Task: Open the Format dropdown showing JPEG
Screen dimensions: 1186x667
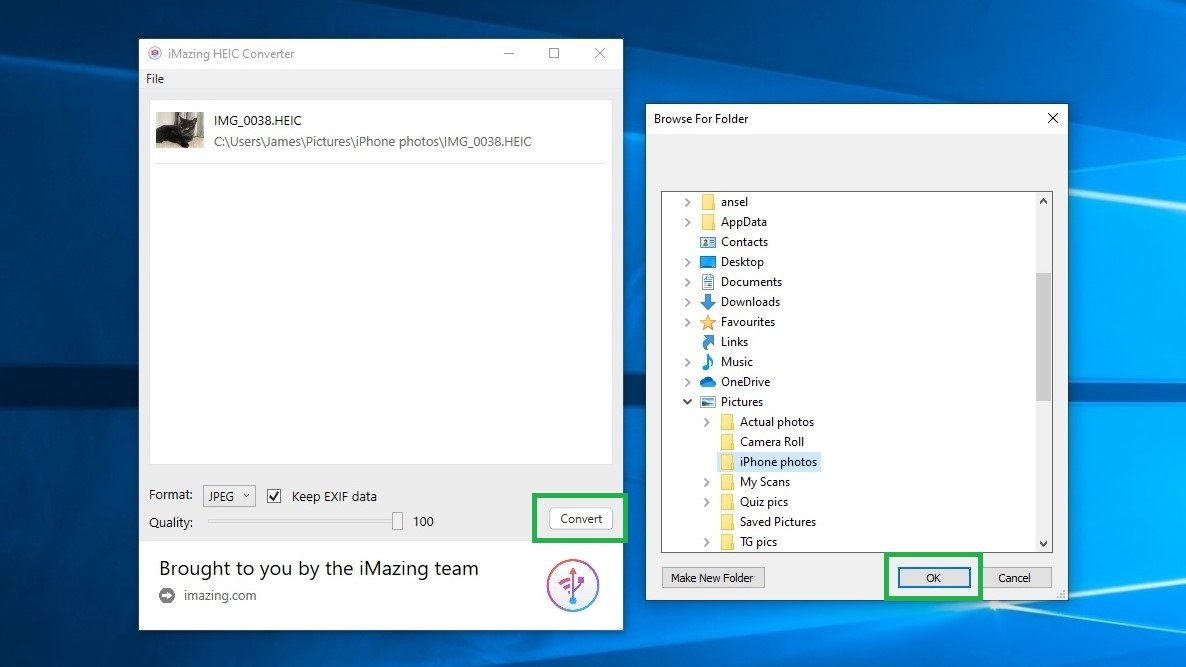Action: [x=228, y=495]
